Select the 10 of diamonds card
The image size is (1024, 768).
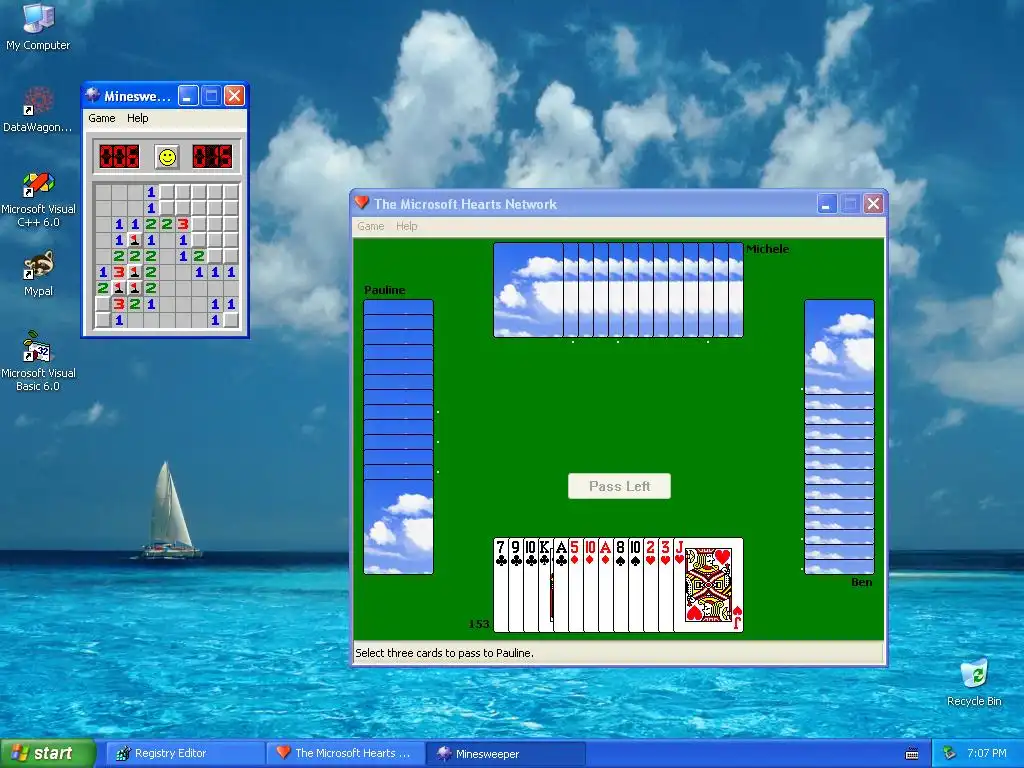[591, 584]
